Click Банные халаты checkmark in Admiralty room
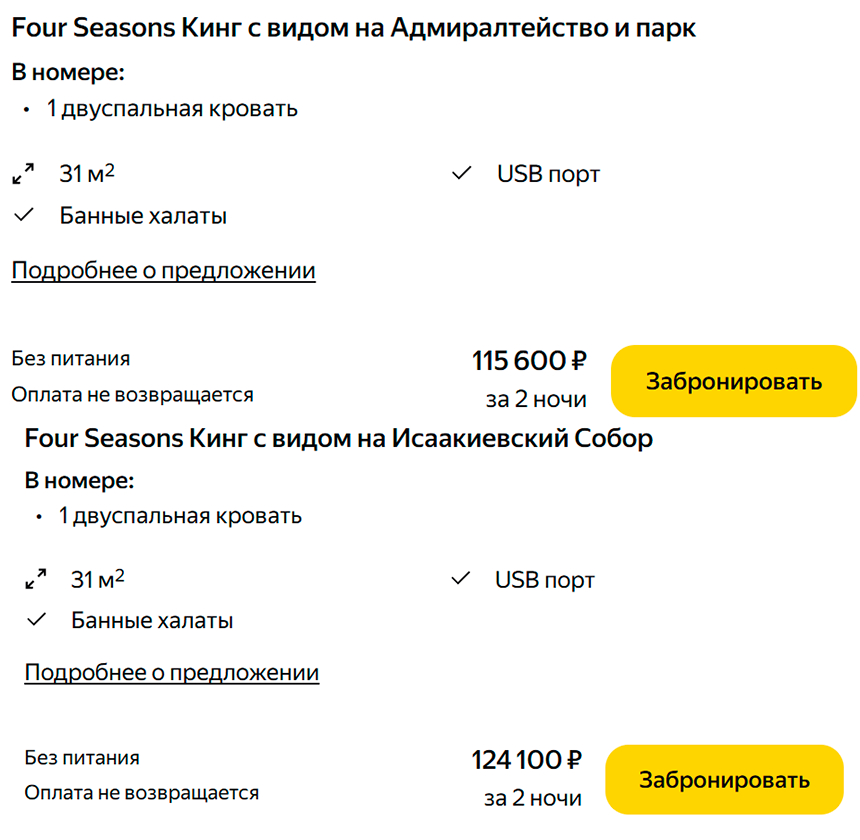The width and height of the screenshot is (860, 840). [x=23, y=215]
